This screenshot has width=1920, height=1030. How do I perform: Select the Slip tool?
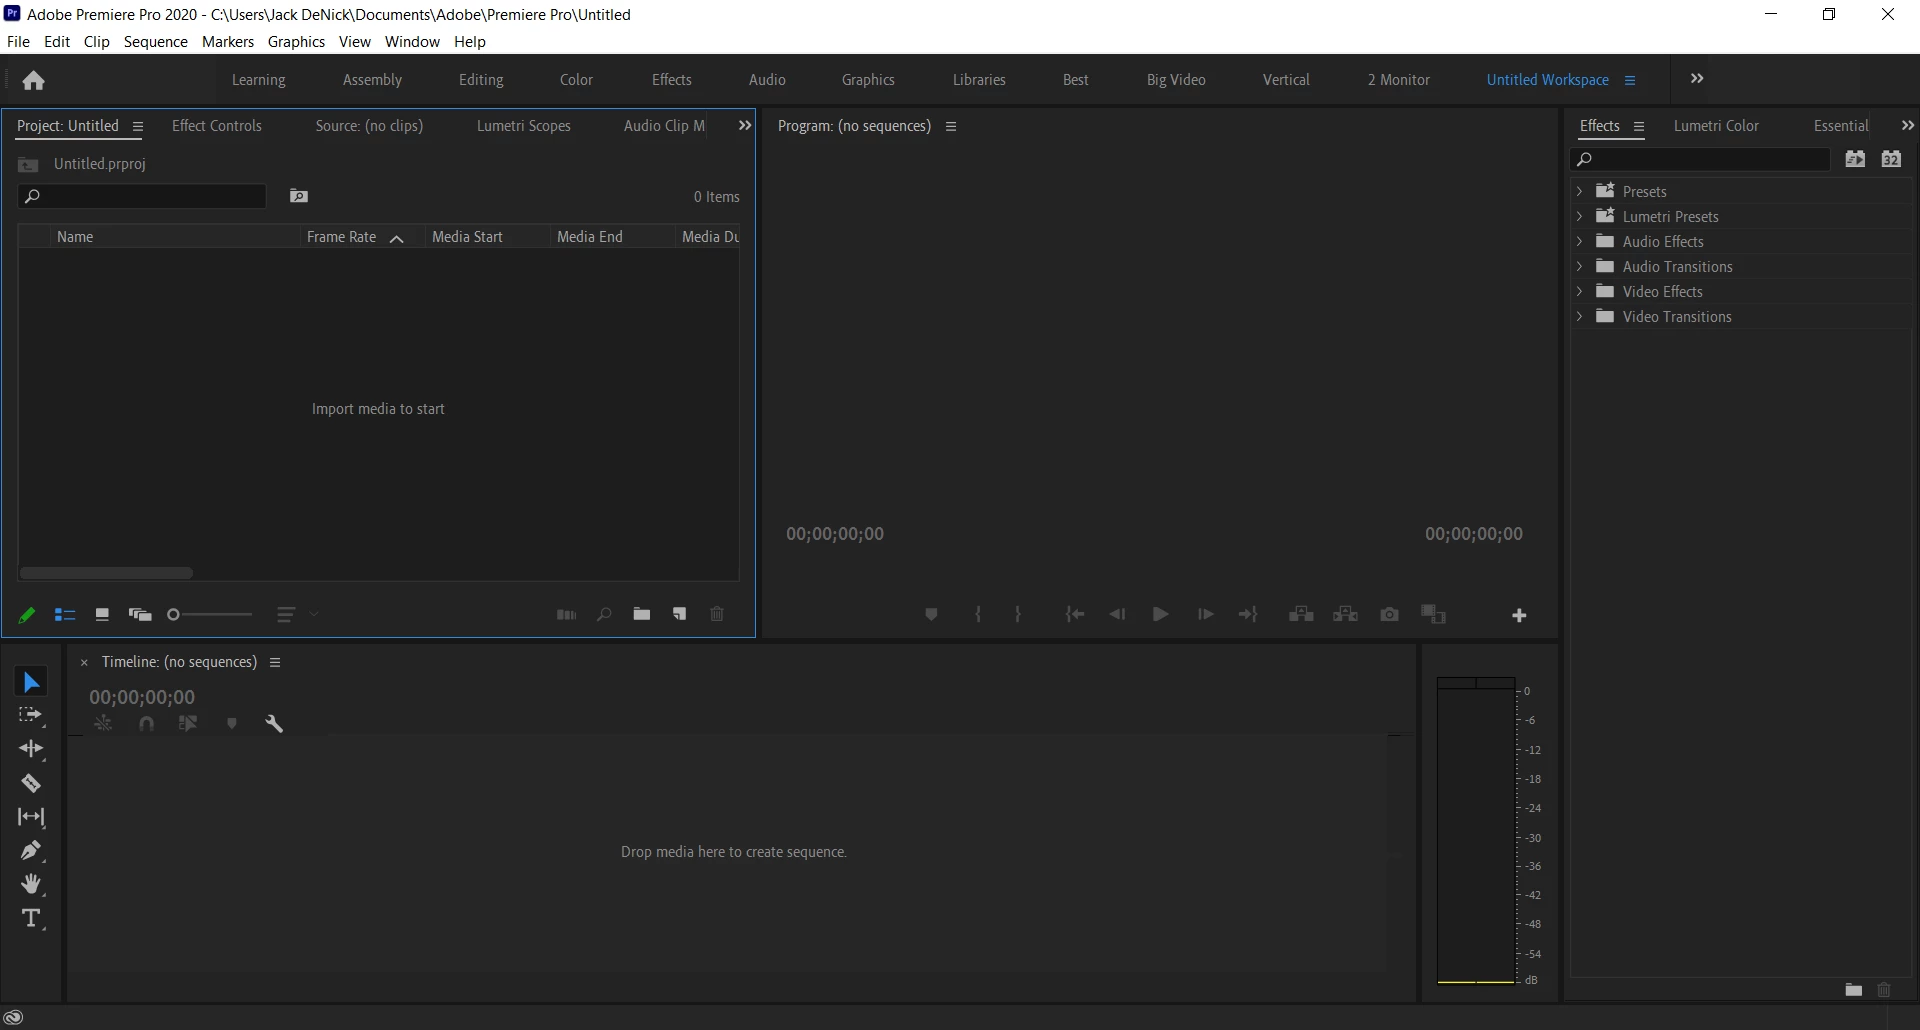point(31,817)
